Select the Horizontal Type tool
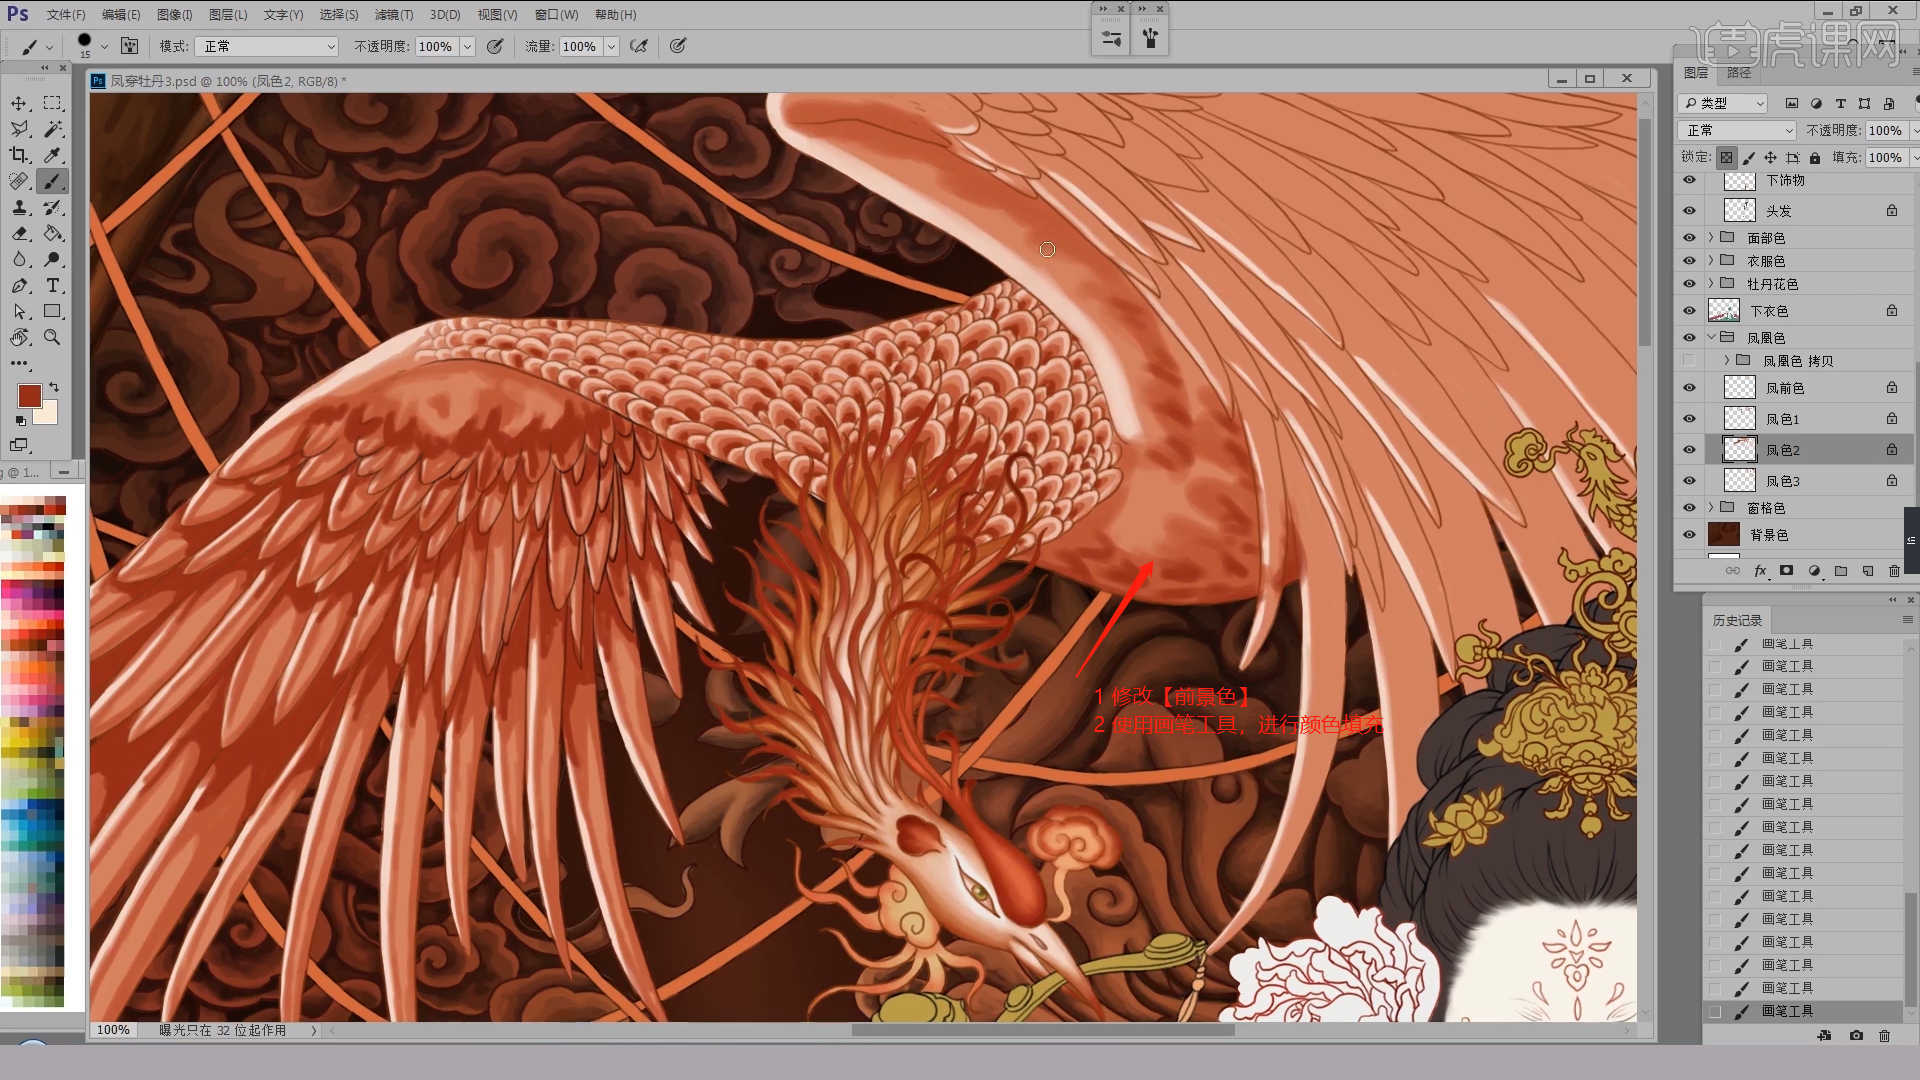 pos(53,285)
